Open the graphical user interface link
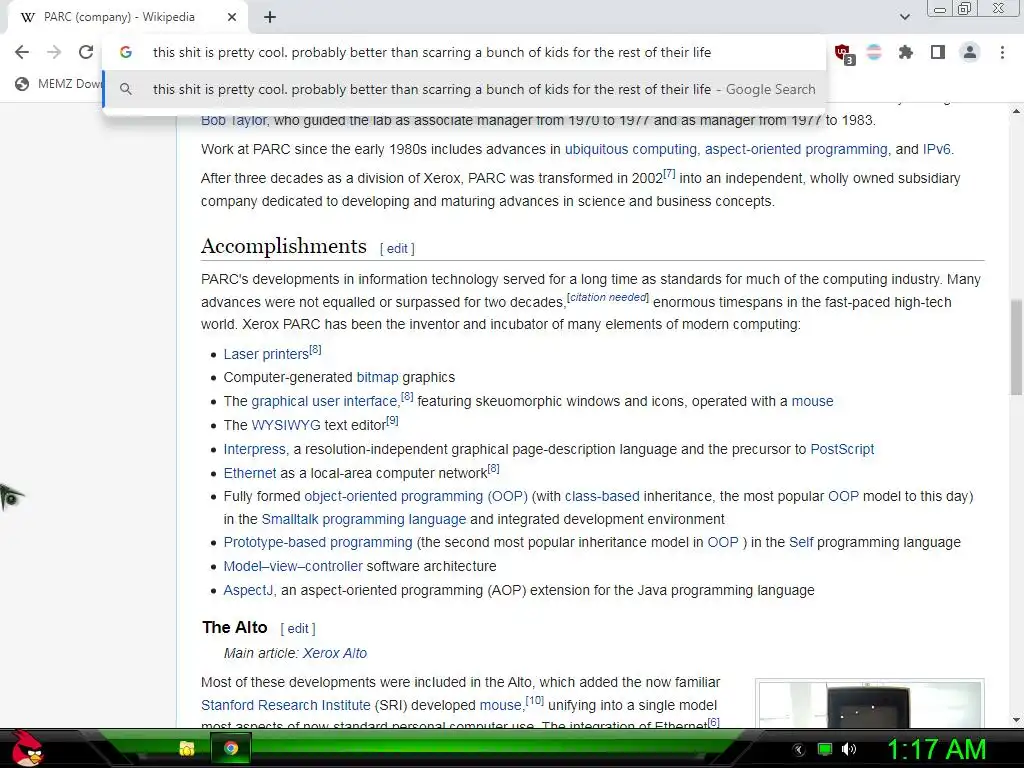This screenshot has width=1024, height=768. 325,401
